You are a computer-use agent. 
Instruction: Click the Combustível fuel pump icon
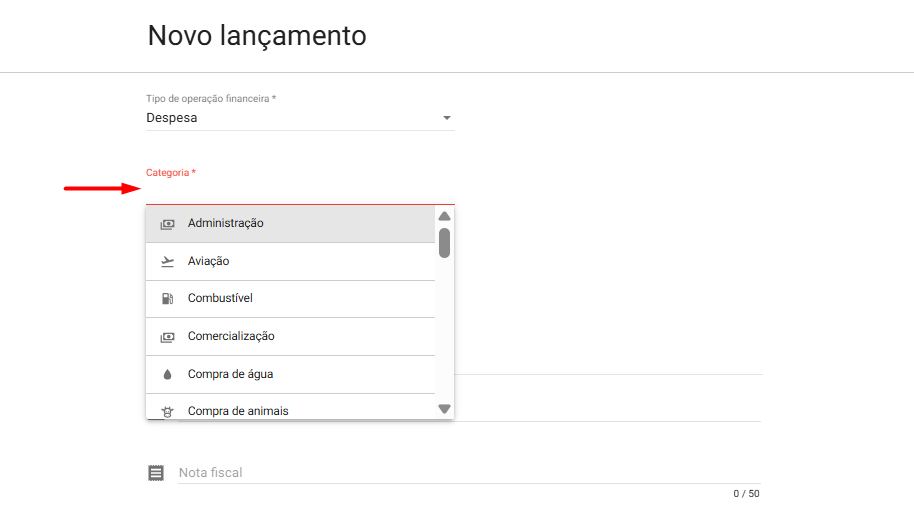coord(167,299)
